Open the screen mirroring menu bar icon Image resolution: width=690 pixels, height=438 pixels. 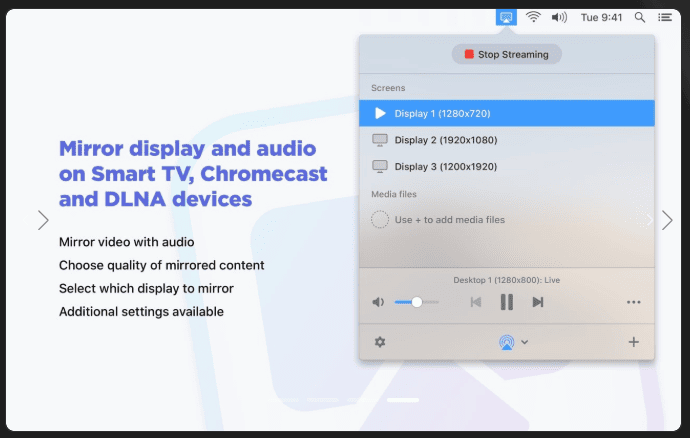pos(506,18)
